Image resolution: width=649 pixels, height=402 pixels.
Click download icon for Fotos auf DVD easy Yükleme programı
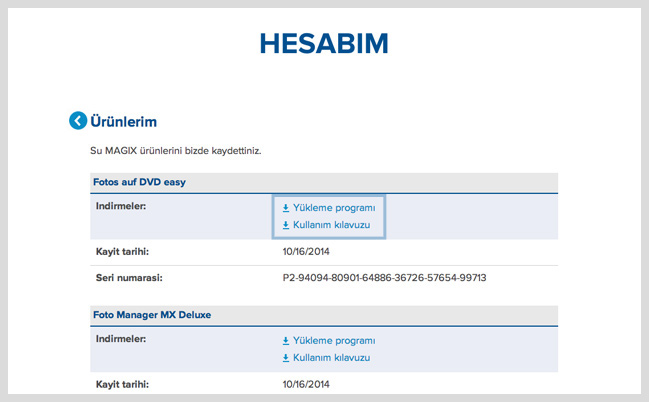286,208
